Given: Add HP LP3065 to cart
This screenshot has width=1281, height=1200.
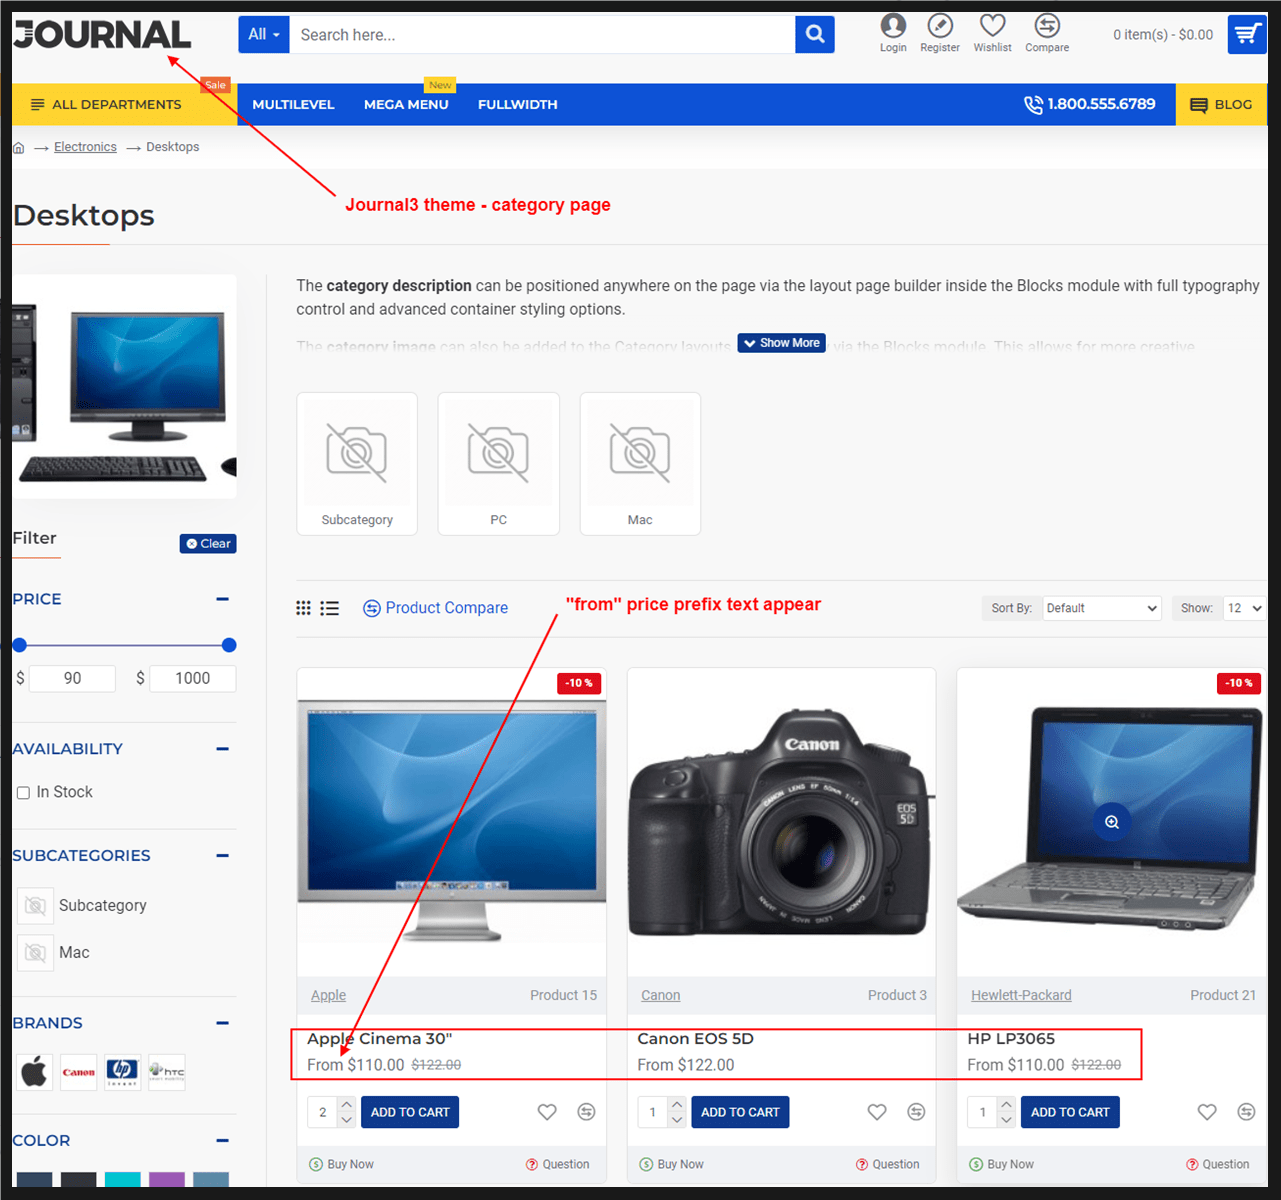Looking at the screenshot, I should point(1070,1112).
